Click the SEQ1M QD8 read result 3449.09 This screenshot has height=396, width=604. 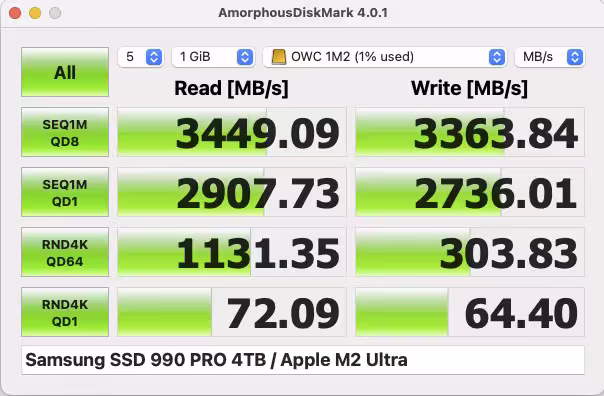[232, 132]
